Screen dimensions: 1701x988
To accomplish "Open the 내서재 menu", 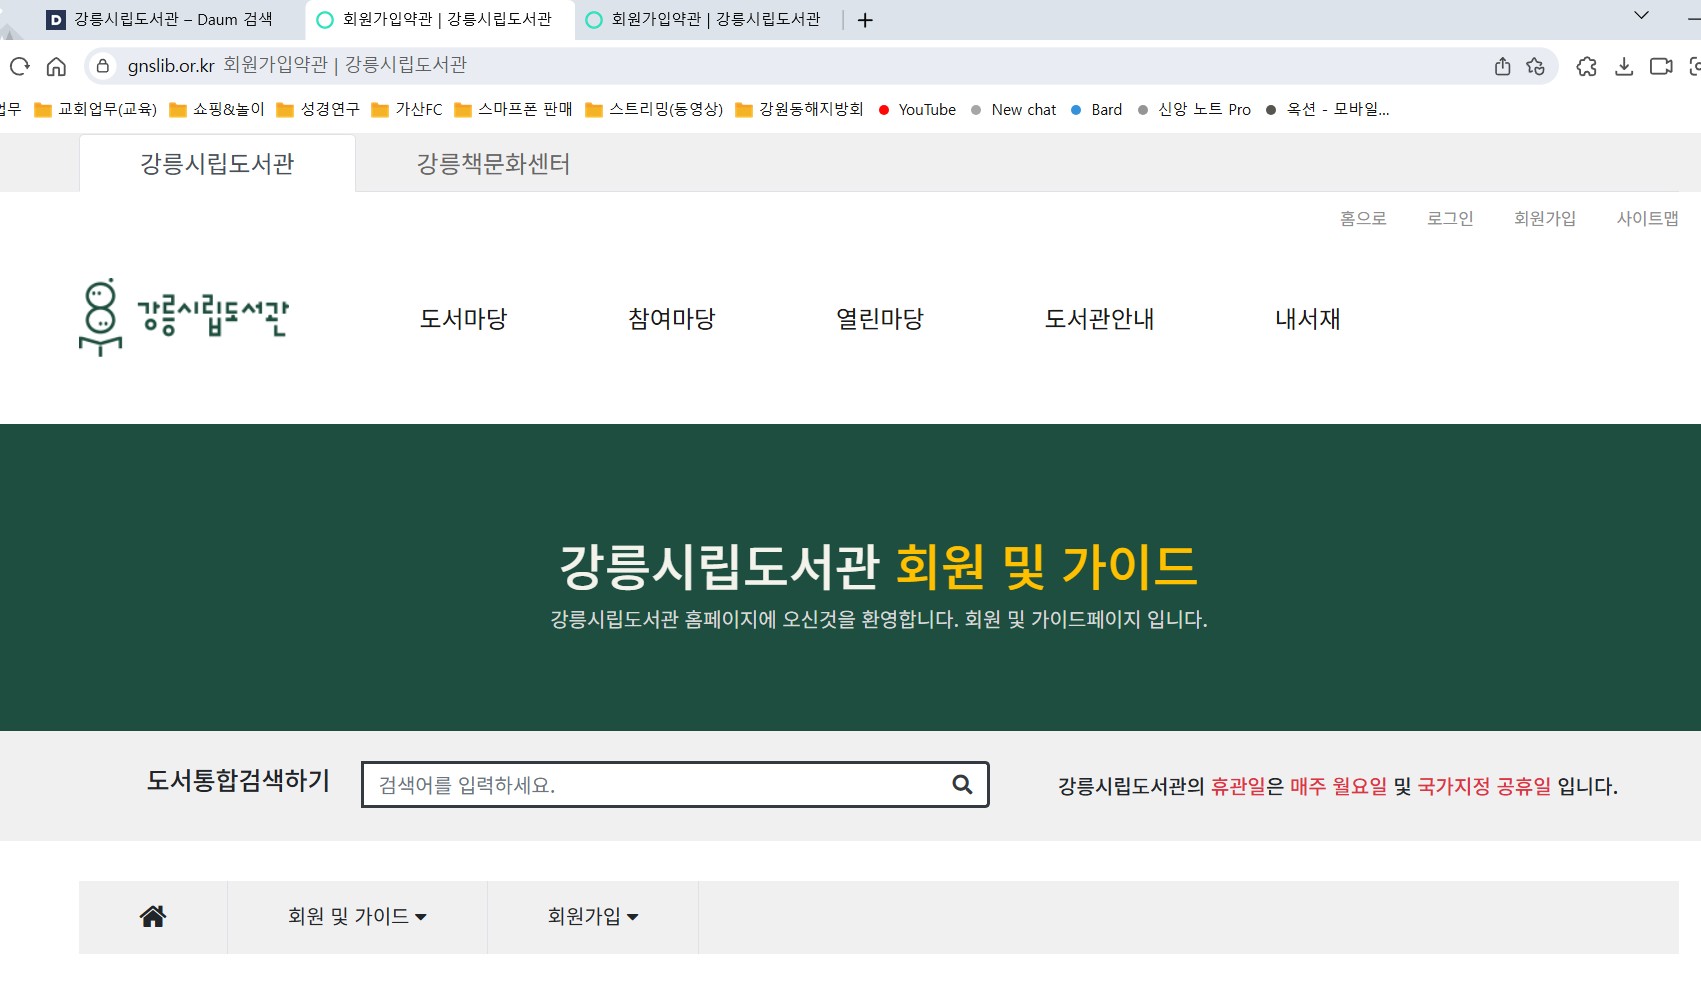I will pyautogui.click(x=1307, y=319).
